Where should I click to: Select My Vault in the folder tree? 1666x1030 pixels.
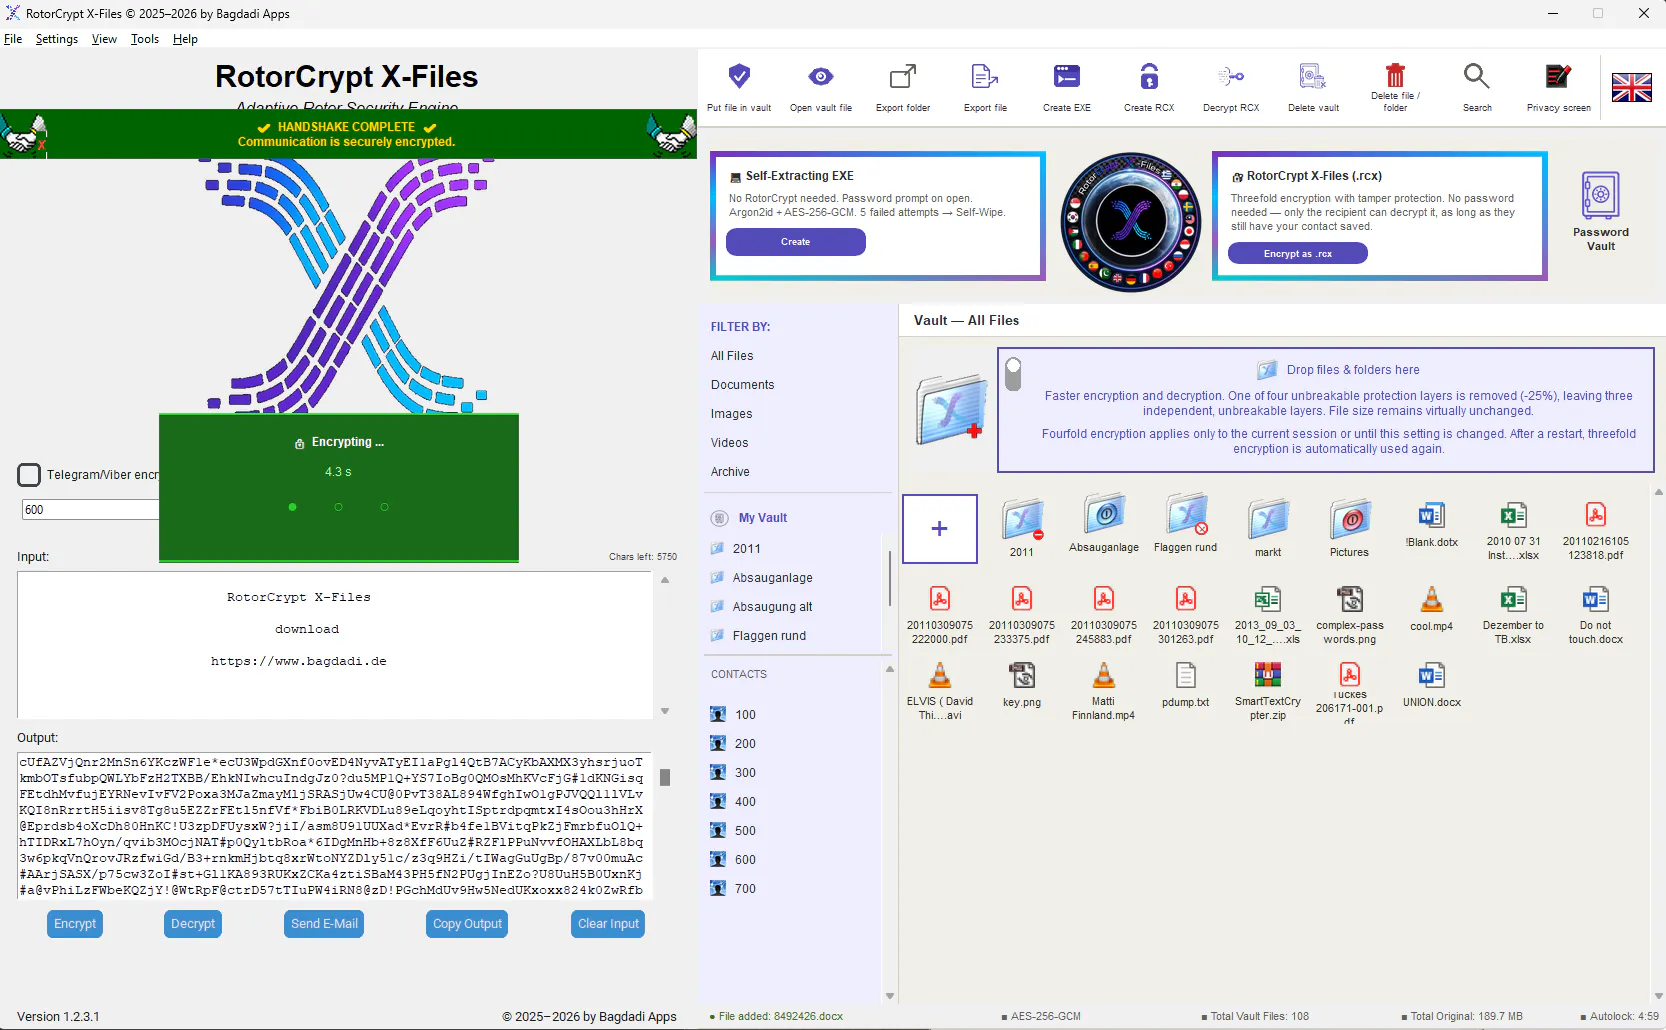pos(762,518)
